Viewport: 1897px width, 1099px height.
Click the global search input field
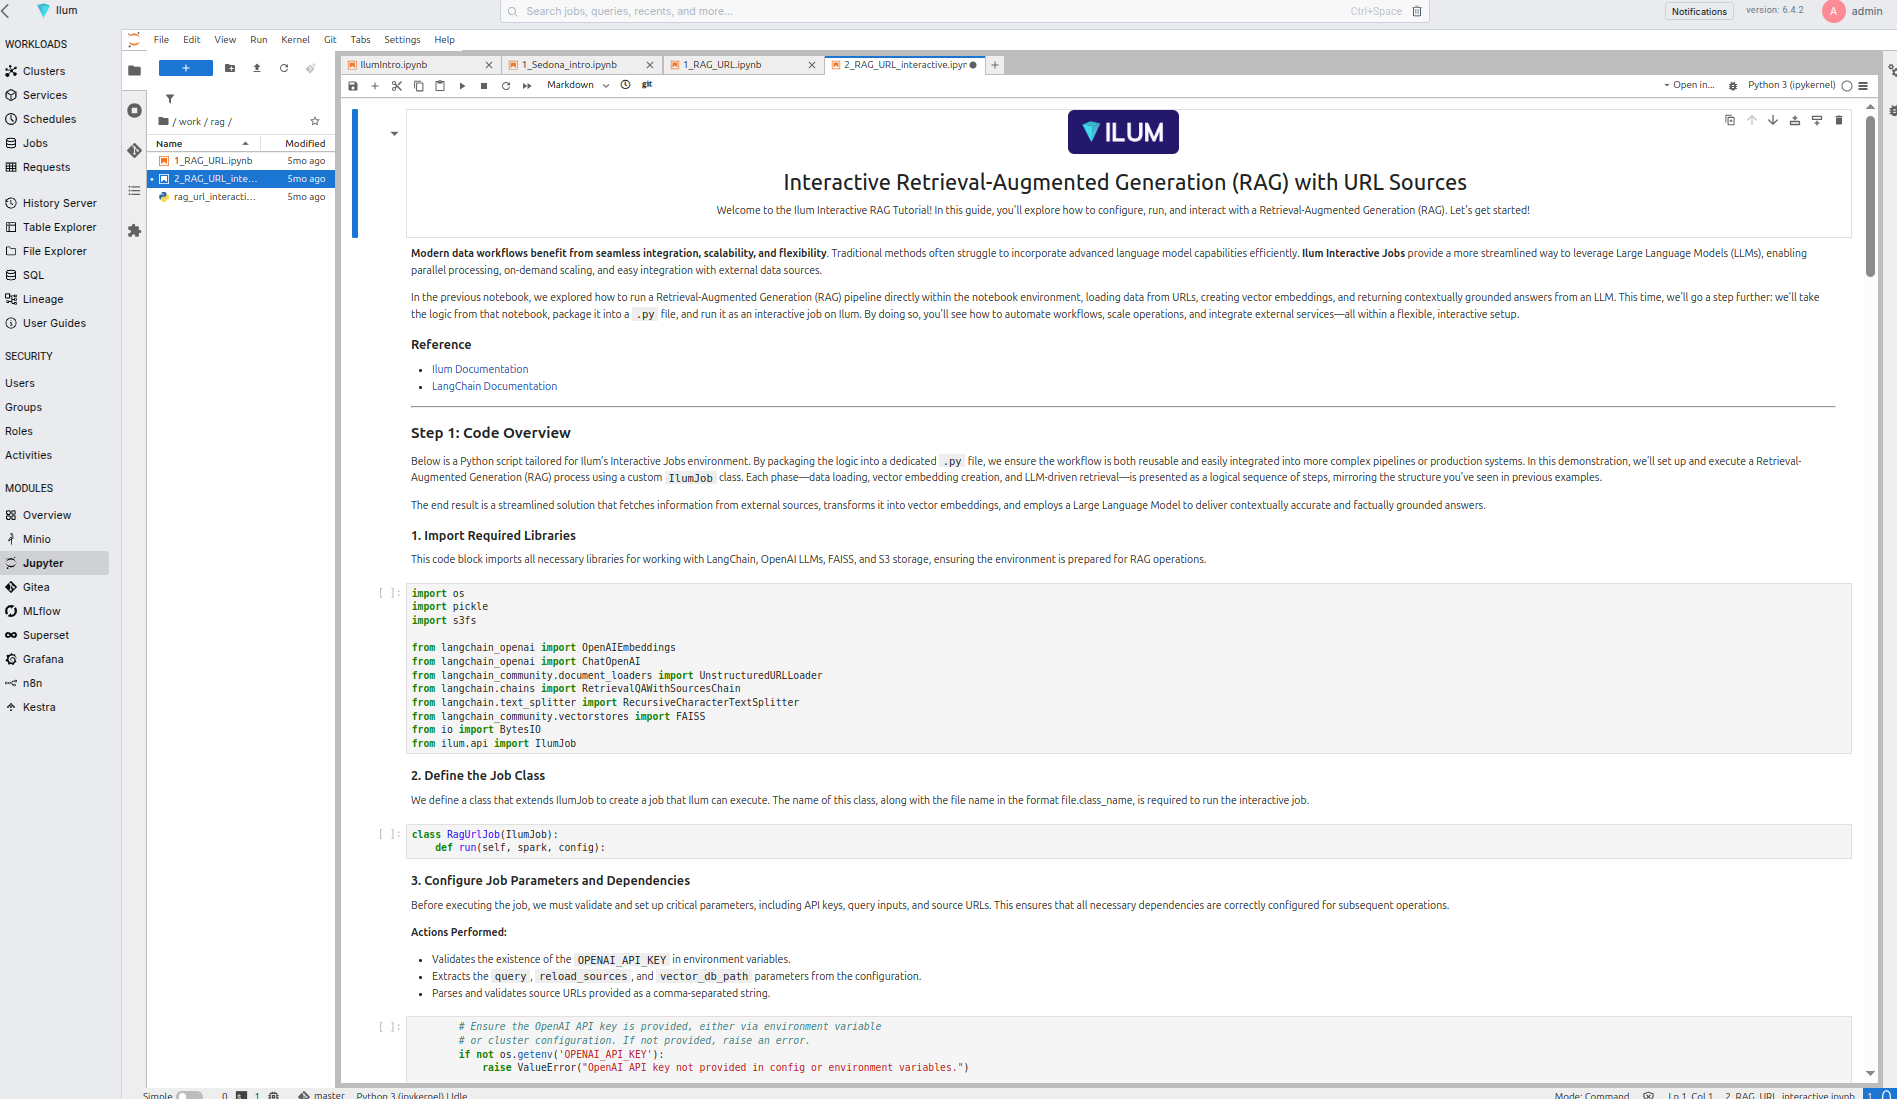(x=960, y=11)
